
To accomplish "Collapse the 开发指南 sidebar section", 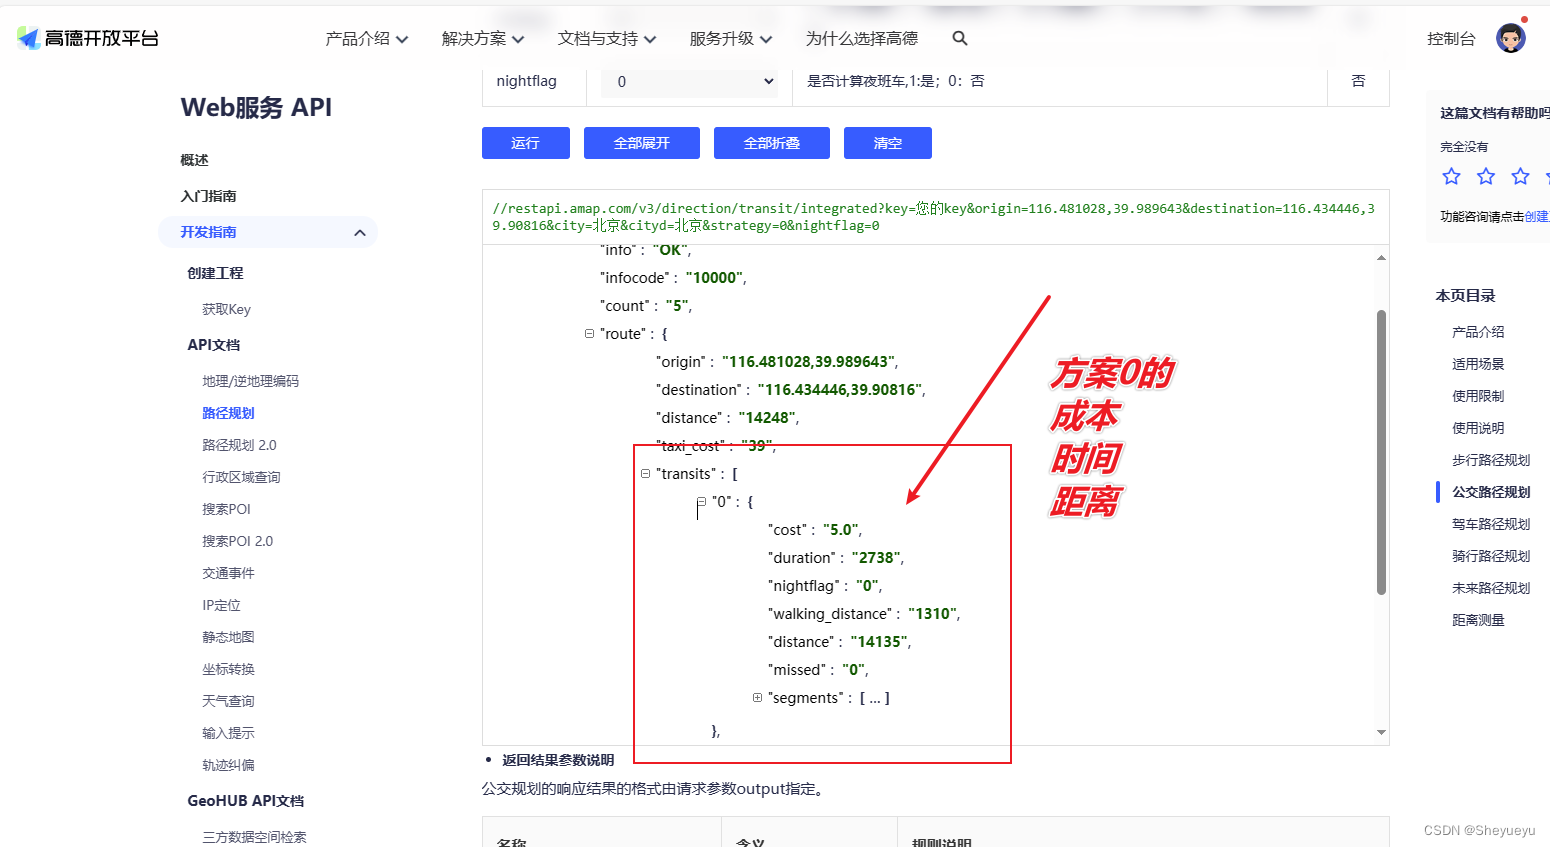I will (x=360, y=233).
